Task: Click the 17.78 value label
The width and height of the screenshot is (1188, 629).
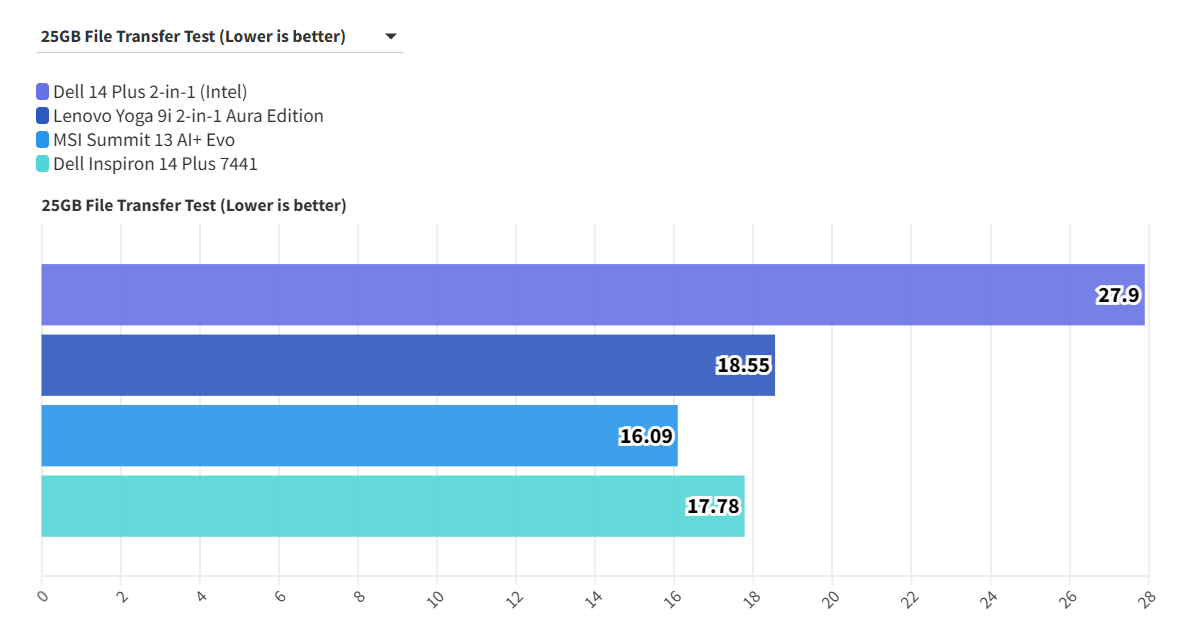Action: pos(713,506)
